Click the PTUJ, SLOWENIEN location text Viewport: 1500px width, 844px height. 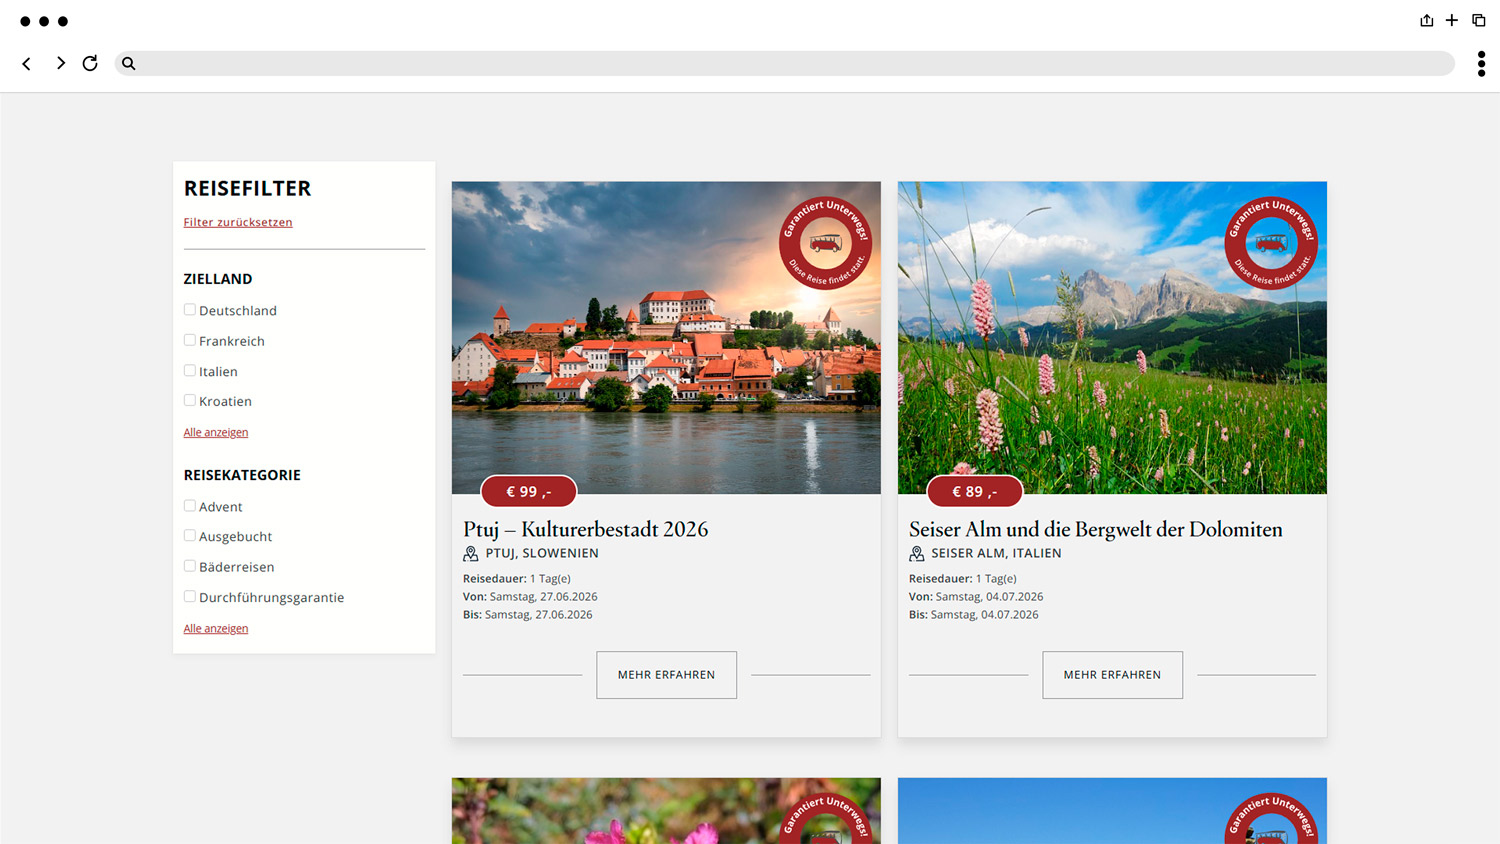click(542, 553)
